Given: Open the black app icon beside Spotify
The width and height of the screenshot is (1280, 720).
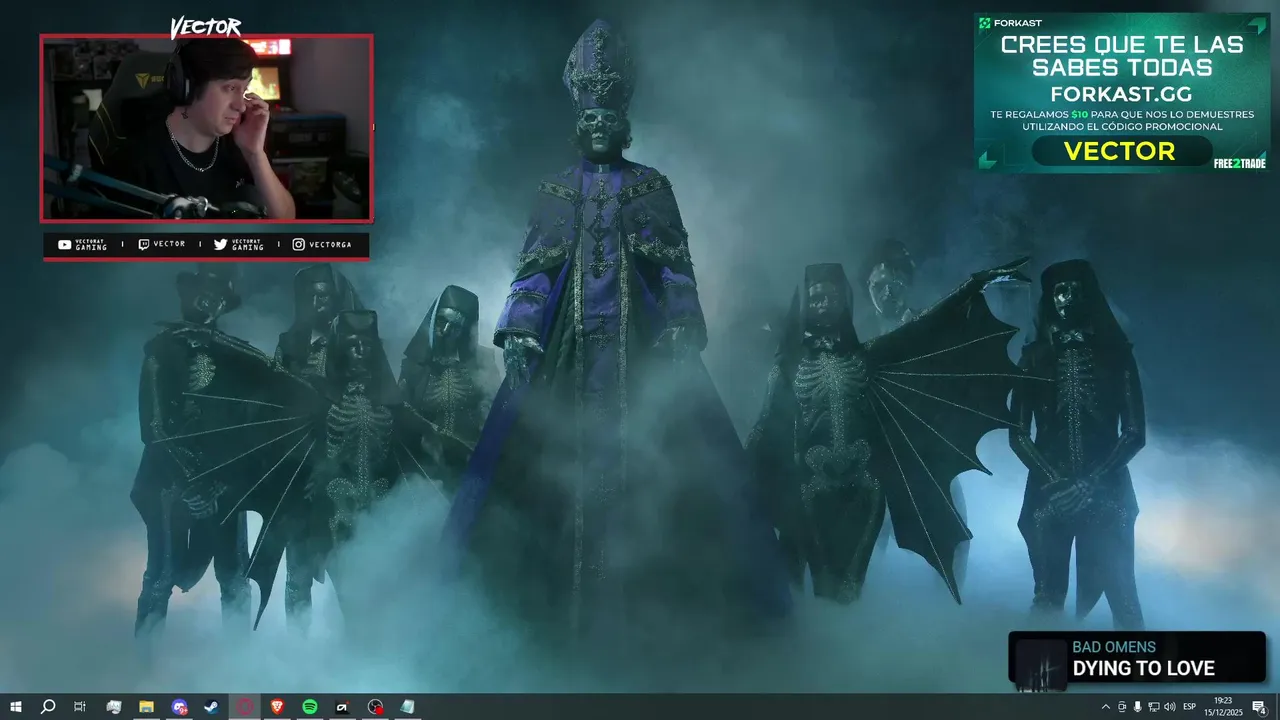Looking at the screenshot, I should click(342, 707).
